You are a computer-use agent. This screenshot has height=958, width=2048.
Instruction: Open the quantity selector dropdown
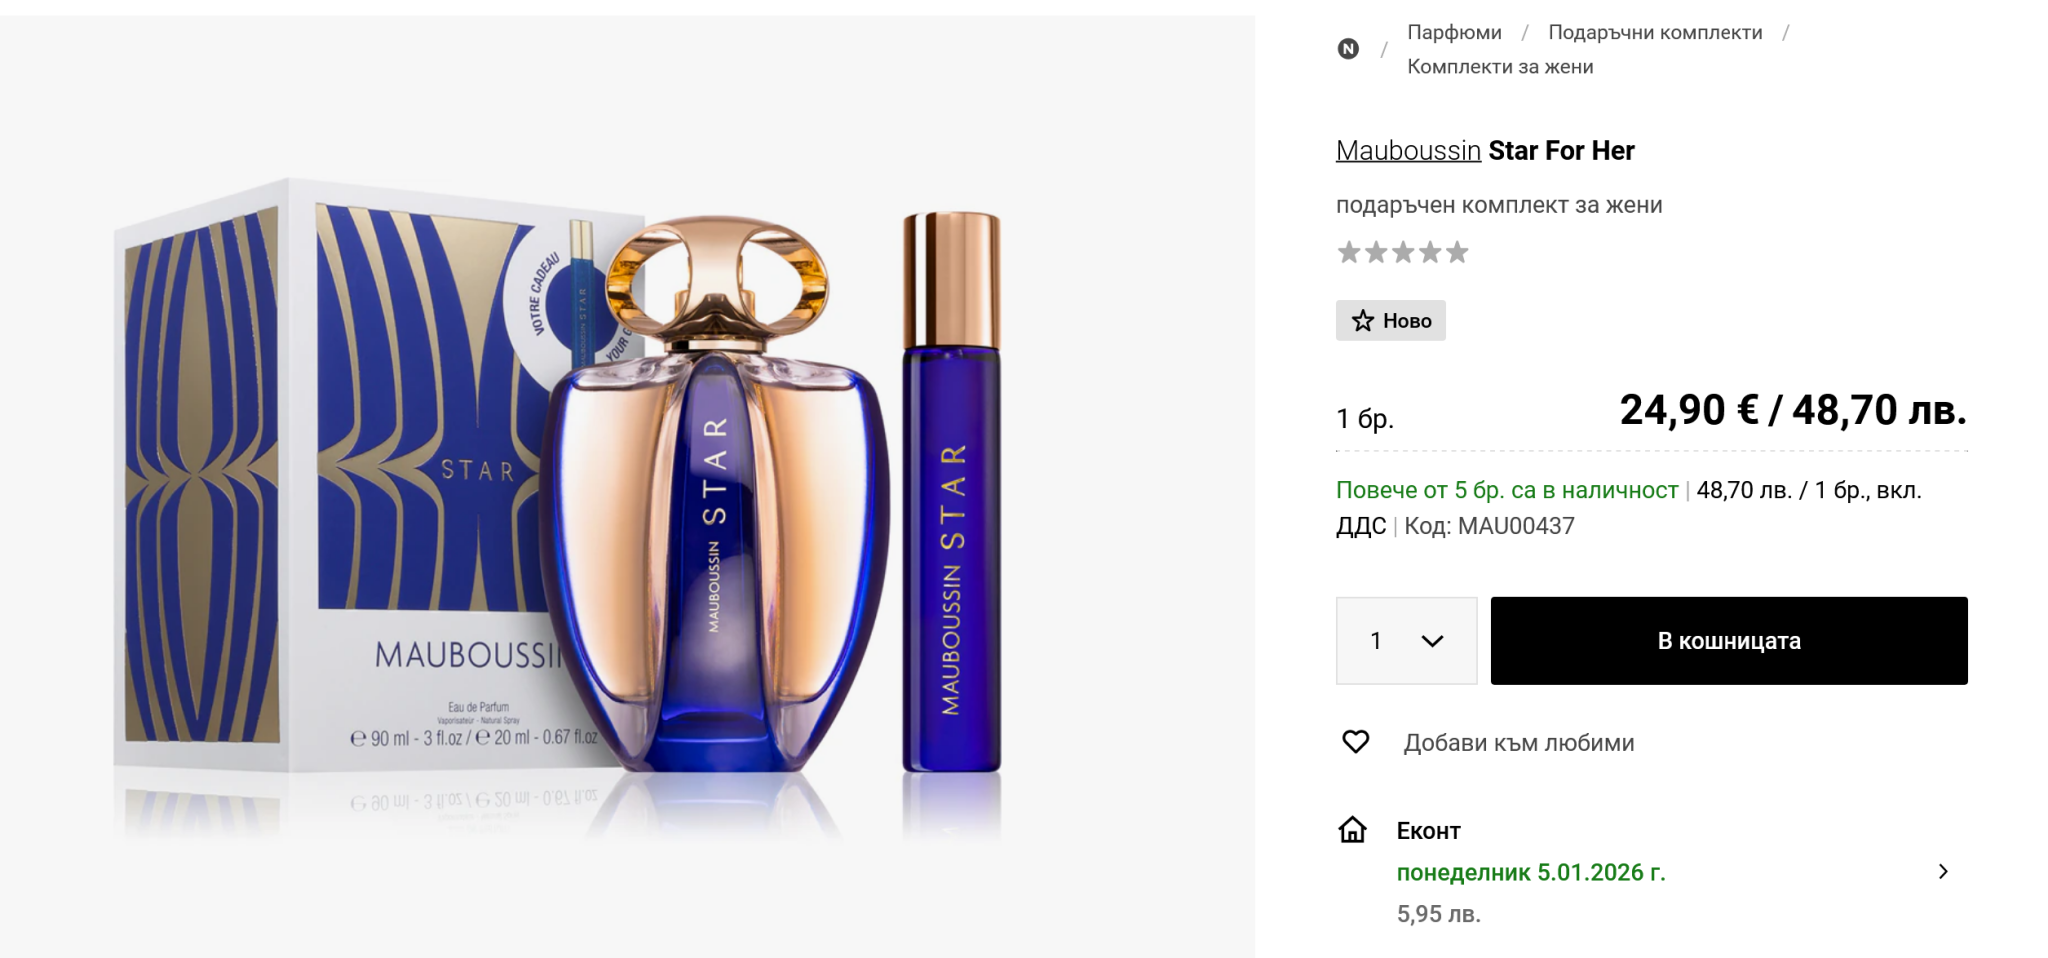(1406, 641)
